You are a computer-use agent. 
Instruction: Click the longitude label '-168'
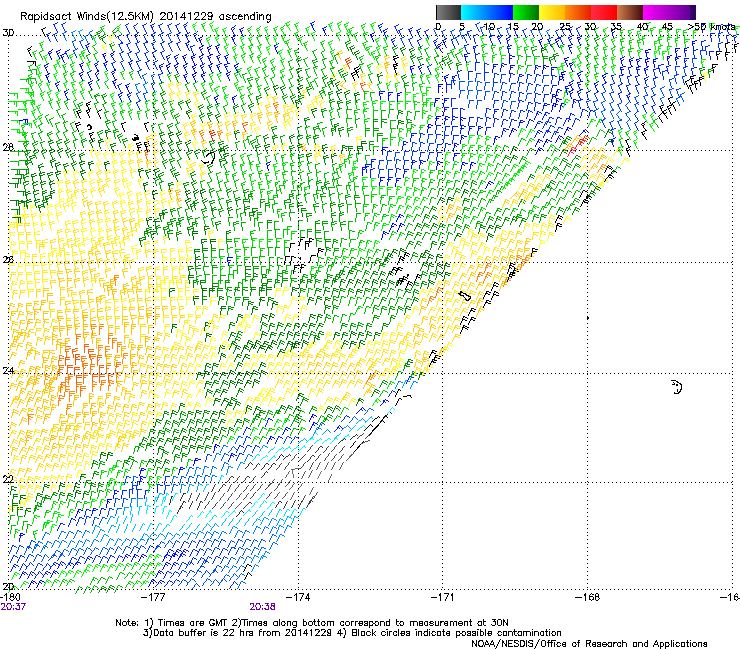[x=588, y=597]
